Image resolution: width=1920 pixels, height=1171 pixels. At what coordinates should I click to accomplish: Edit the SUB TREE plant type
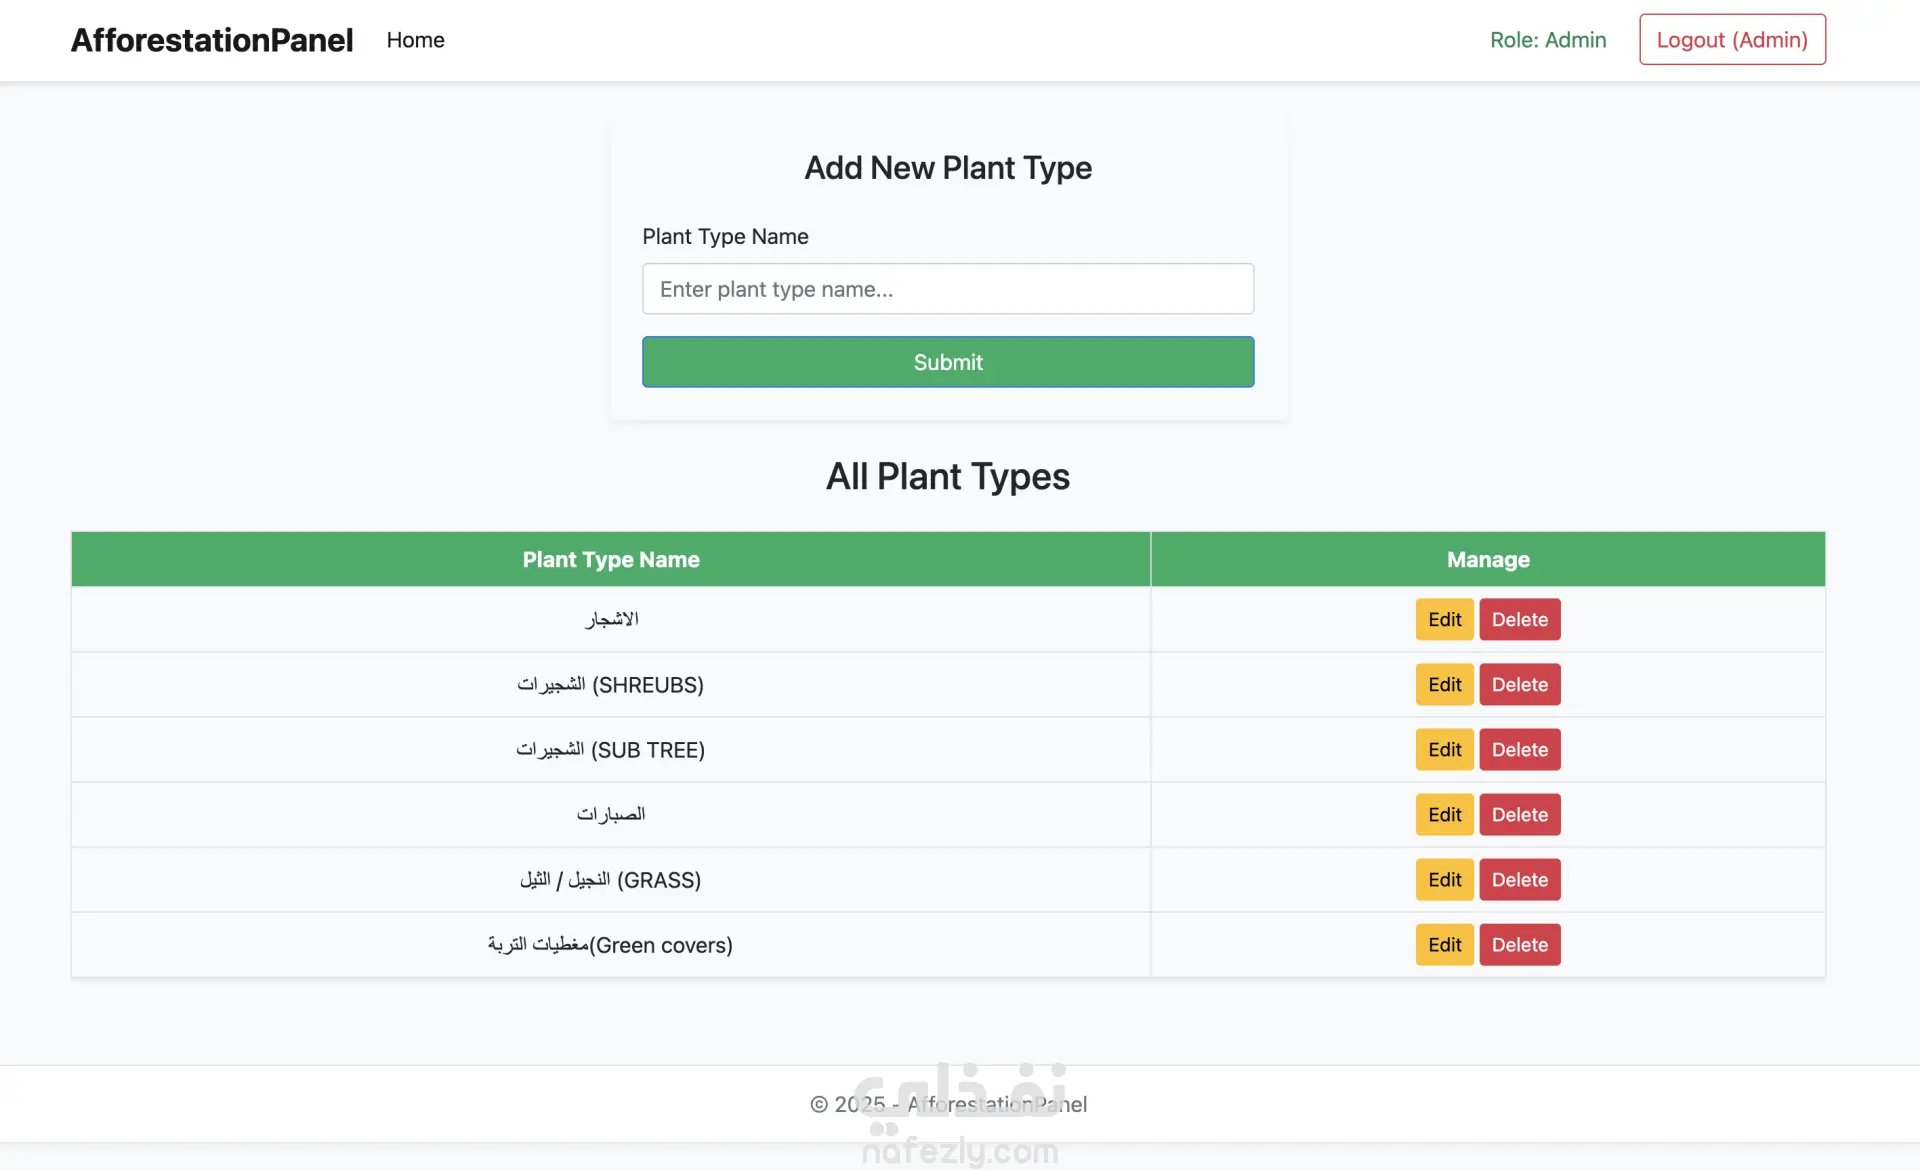1444,750
